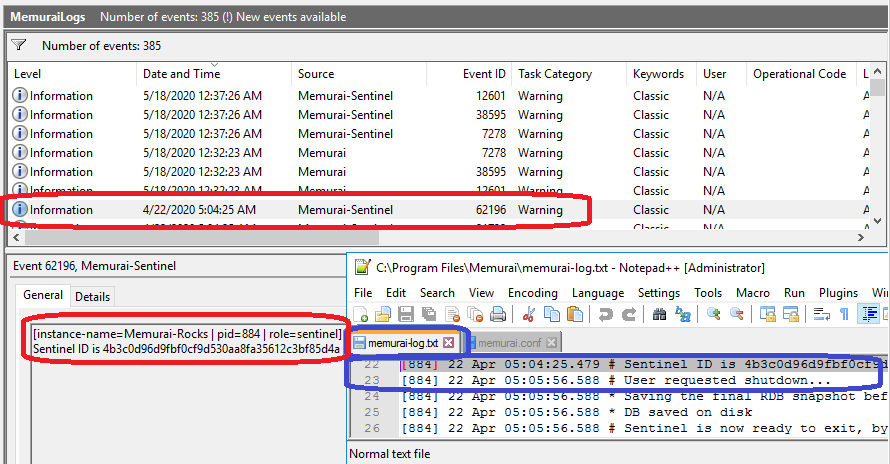
Task: Click the Find binoculars icon
Action: pyautogui.click(x=660, y=314)
